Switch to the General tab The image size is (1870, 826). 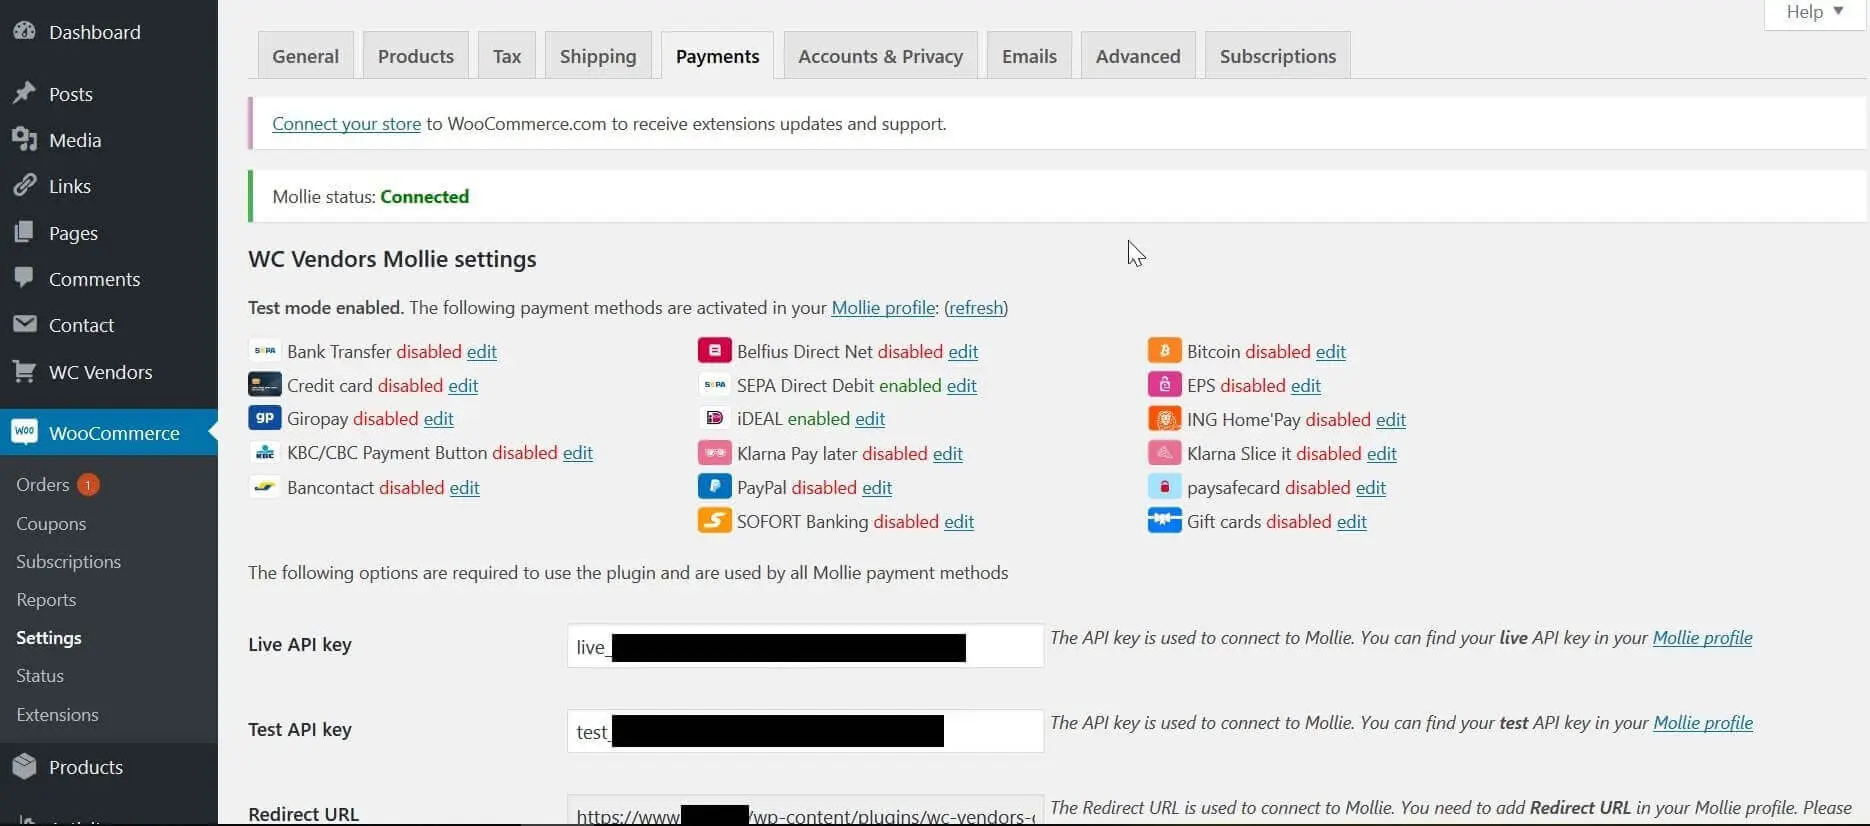click(x=305, y=56)
